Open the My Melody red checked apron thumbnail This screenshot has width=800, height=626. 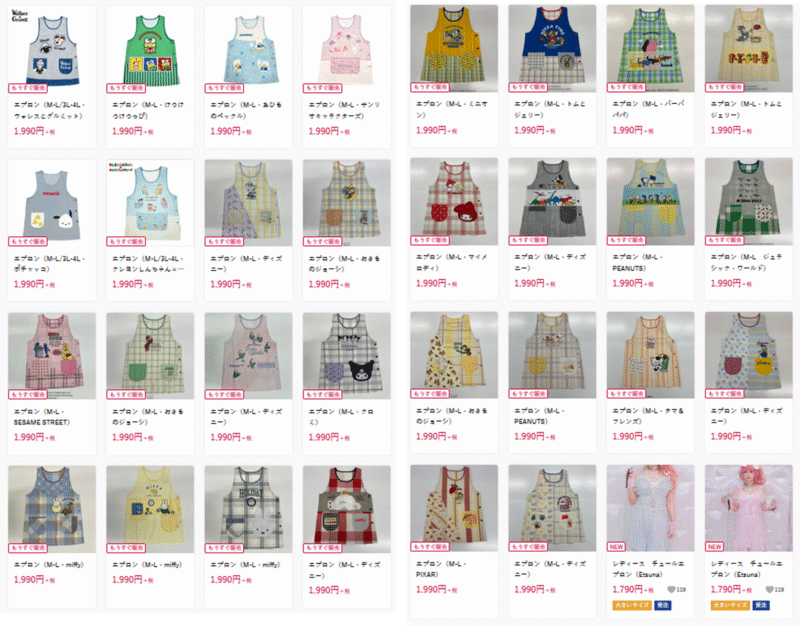click(x=454, y=202)
